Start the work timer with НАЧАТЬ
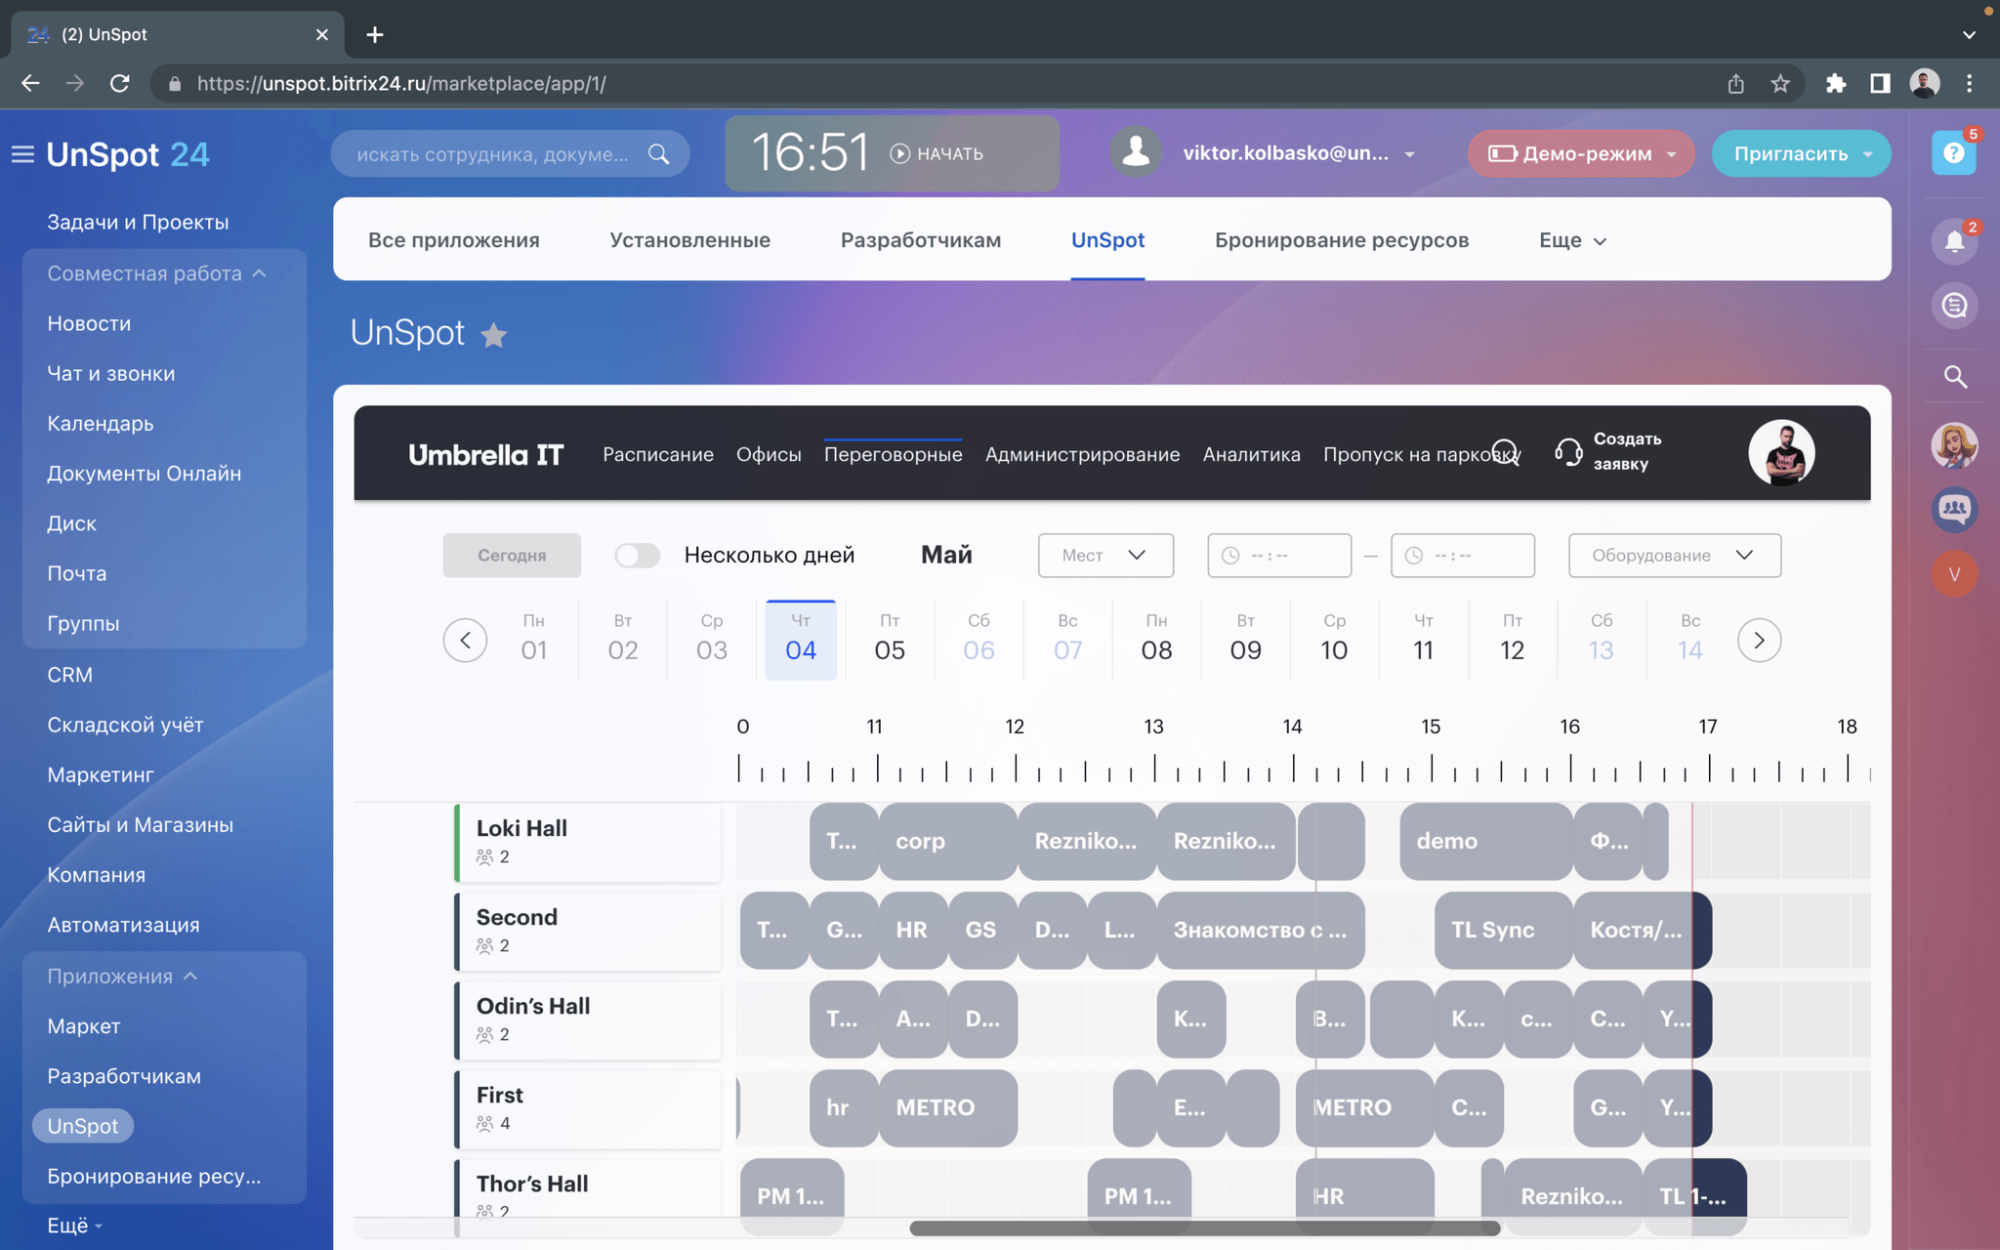 [937, 154]
